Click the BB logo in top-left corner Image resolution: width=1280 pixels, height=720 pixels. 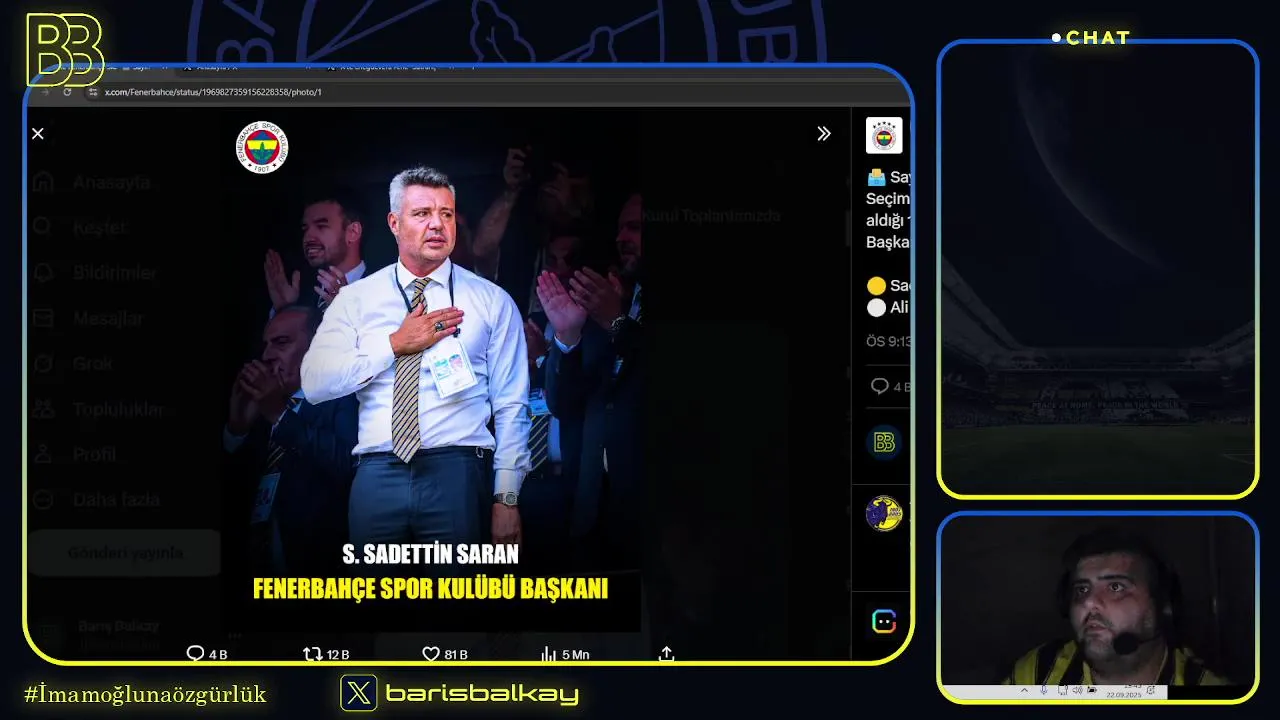(64, 50)
